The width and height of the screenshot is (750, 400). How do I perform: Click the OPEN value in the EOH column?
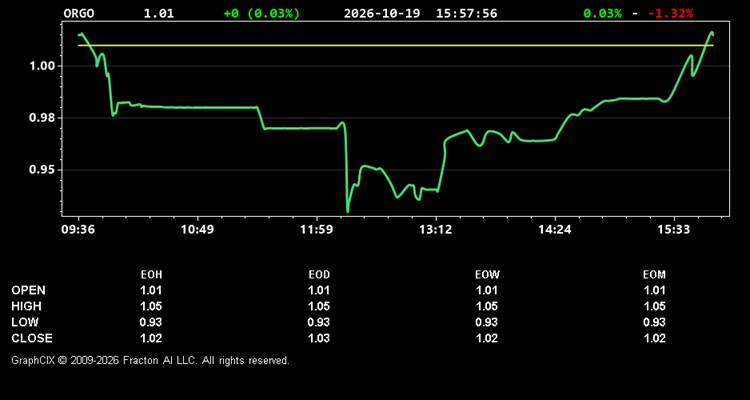151,290
